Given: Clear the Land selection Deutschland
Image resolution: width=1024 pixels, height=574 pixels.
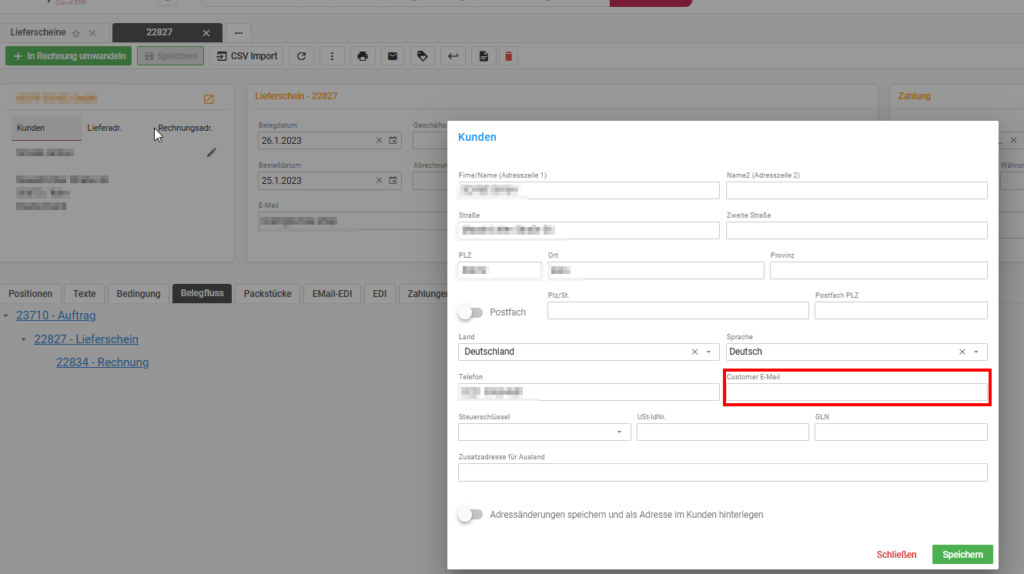Looking at the screenshot, I should [x=695, y=352].
